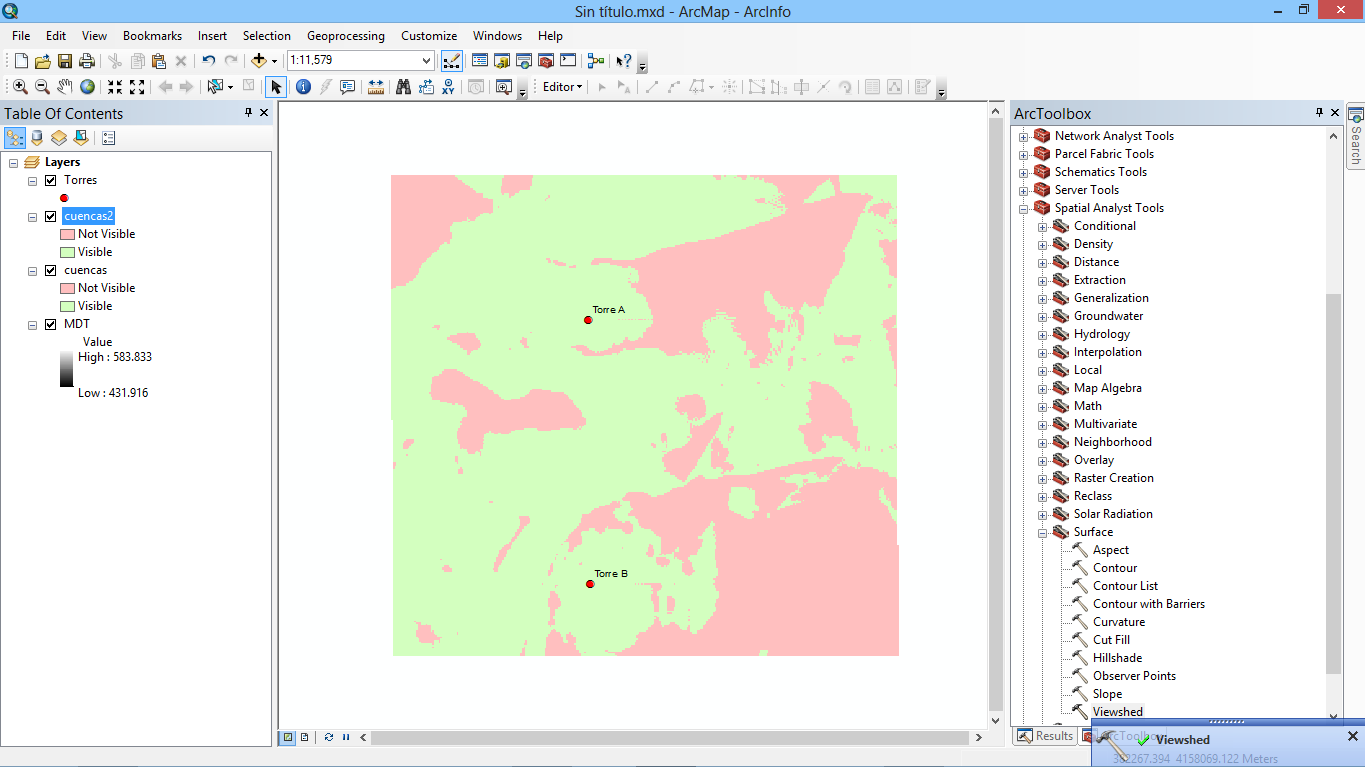
Task: Click the Zoom In tool
Action: point(20,87)
